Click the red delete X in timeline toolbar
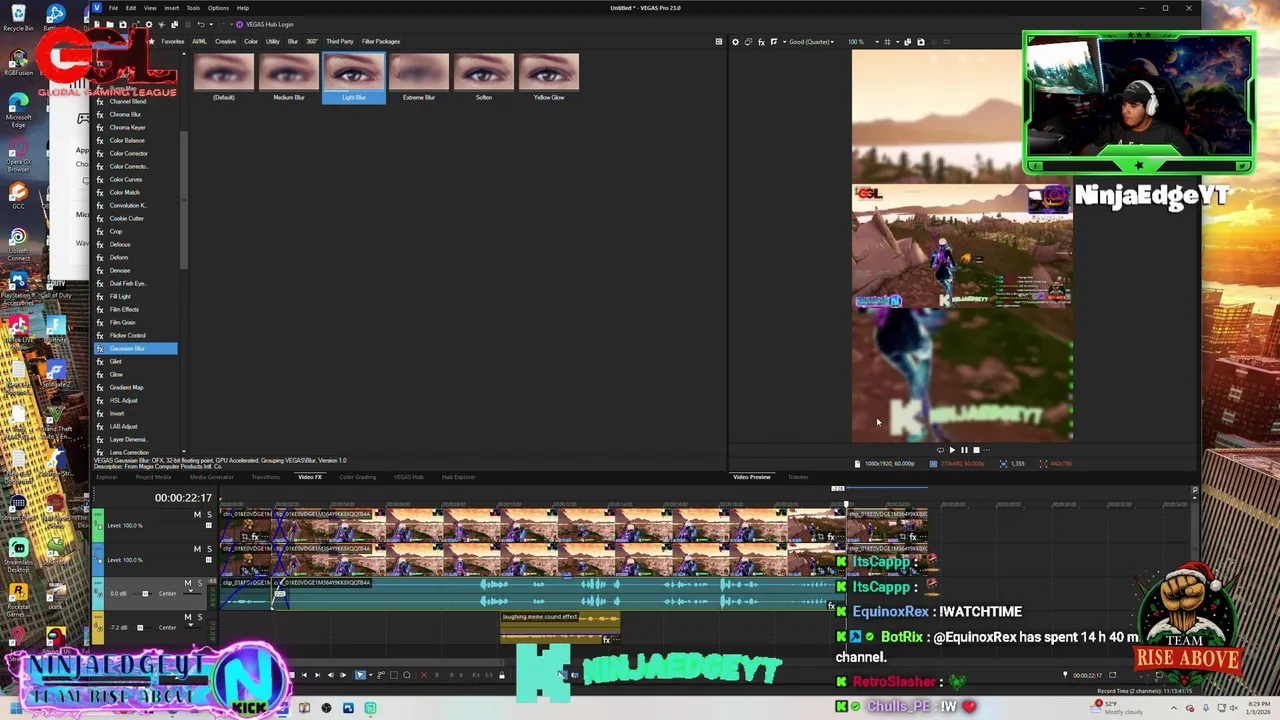Screen dimensions: 1280x720 click(424, 675)
